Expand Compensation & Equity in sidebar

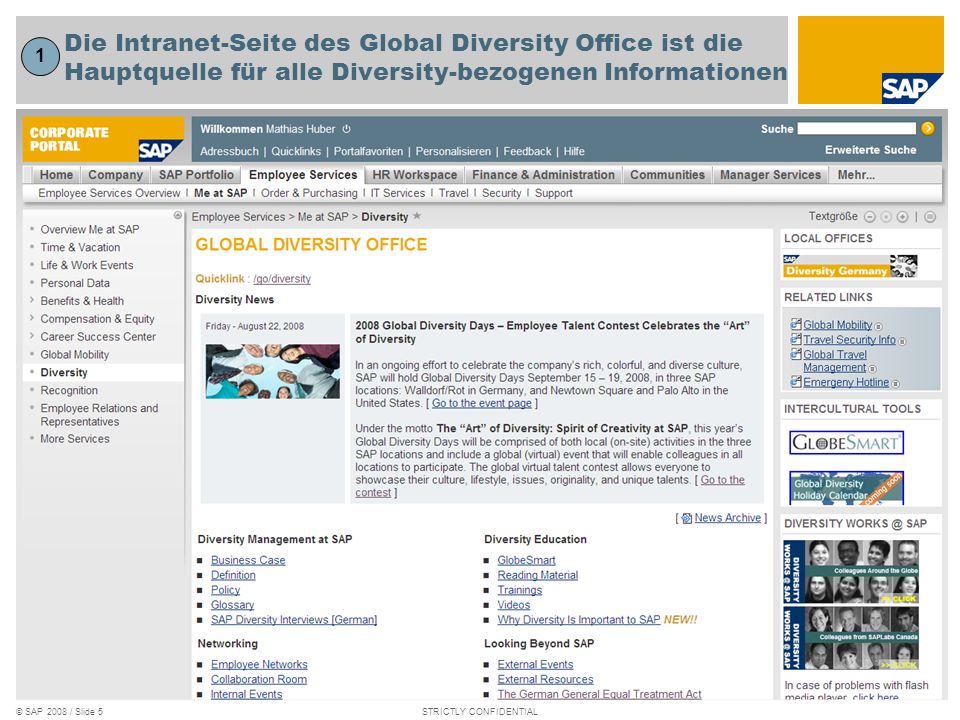coord(32,318)
